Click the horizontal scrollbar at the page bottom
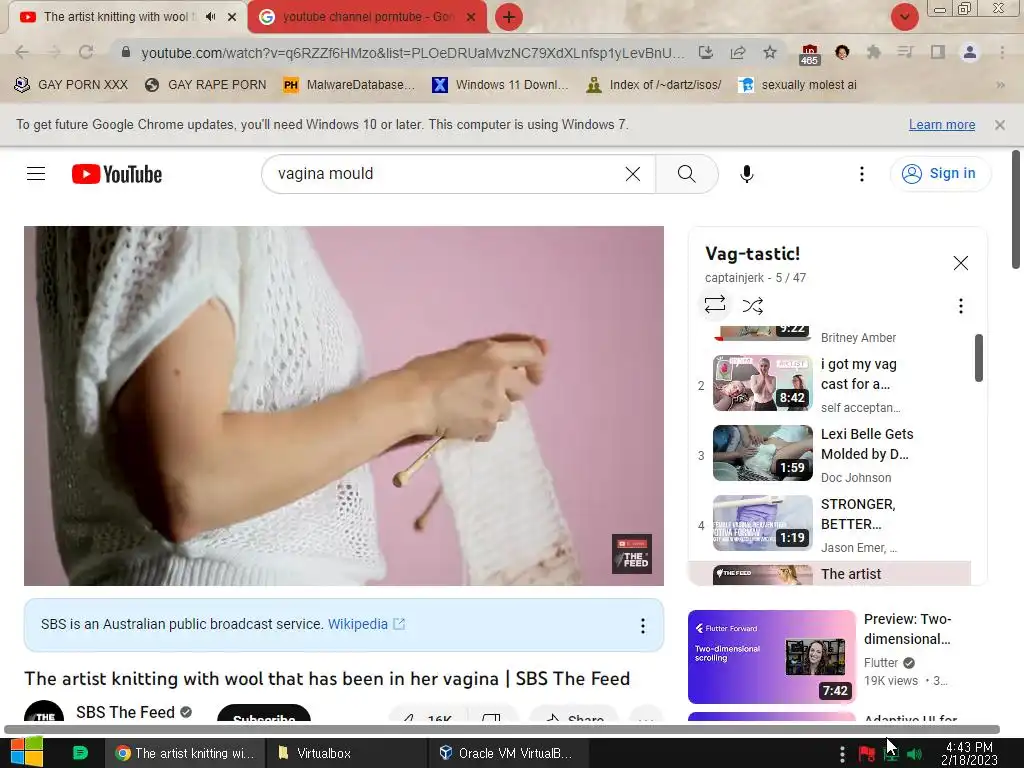Image resolution: width=1024 pixels, height=768 pixels. click(x=502, y=729)
